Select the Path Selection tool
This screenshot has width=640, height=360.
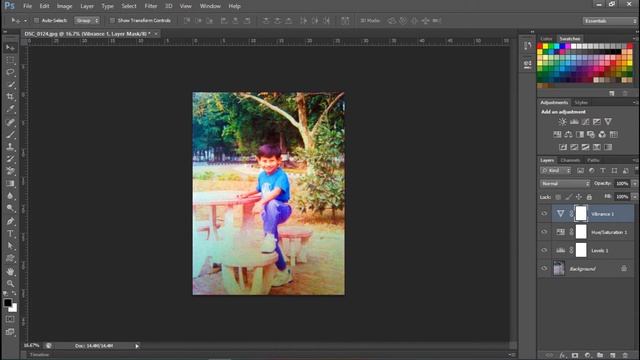click(10, 246)
